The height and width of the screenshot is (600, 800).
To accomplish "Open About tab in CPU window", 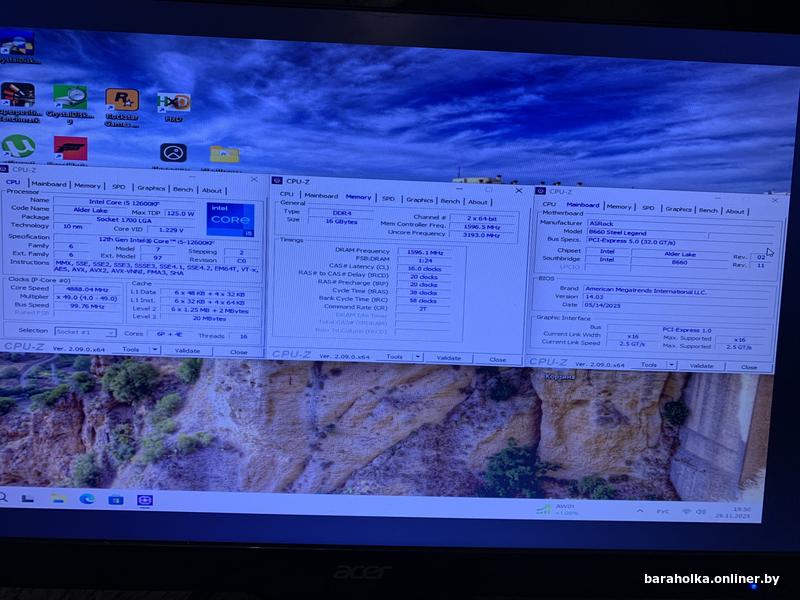I will [212, 190].
